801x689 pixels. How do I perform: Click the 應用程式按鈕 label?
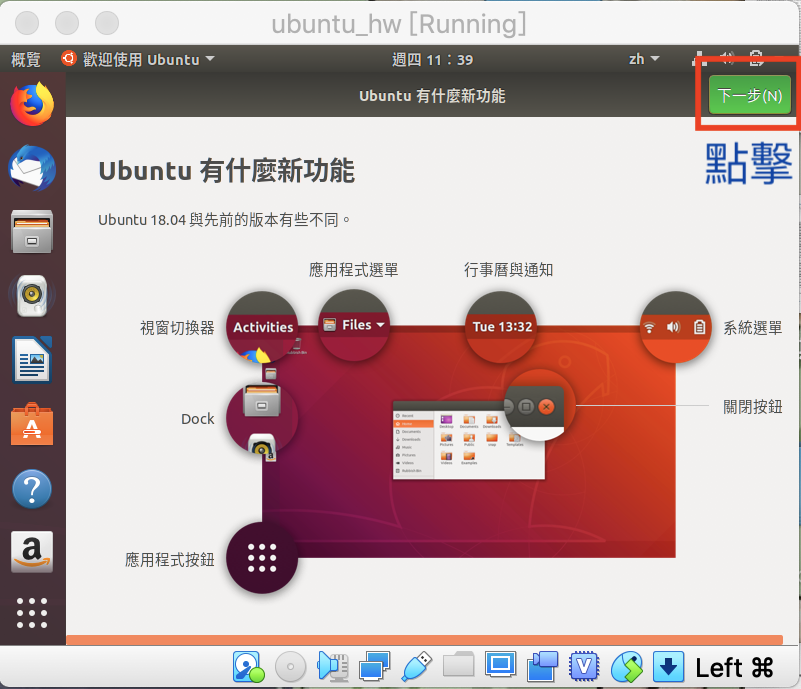click(170, 560)
